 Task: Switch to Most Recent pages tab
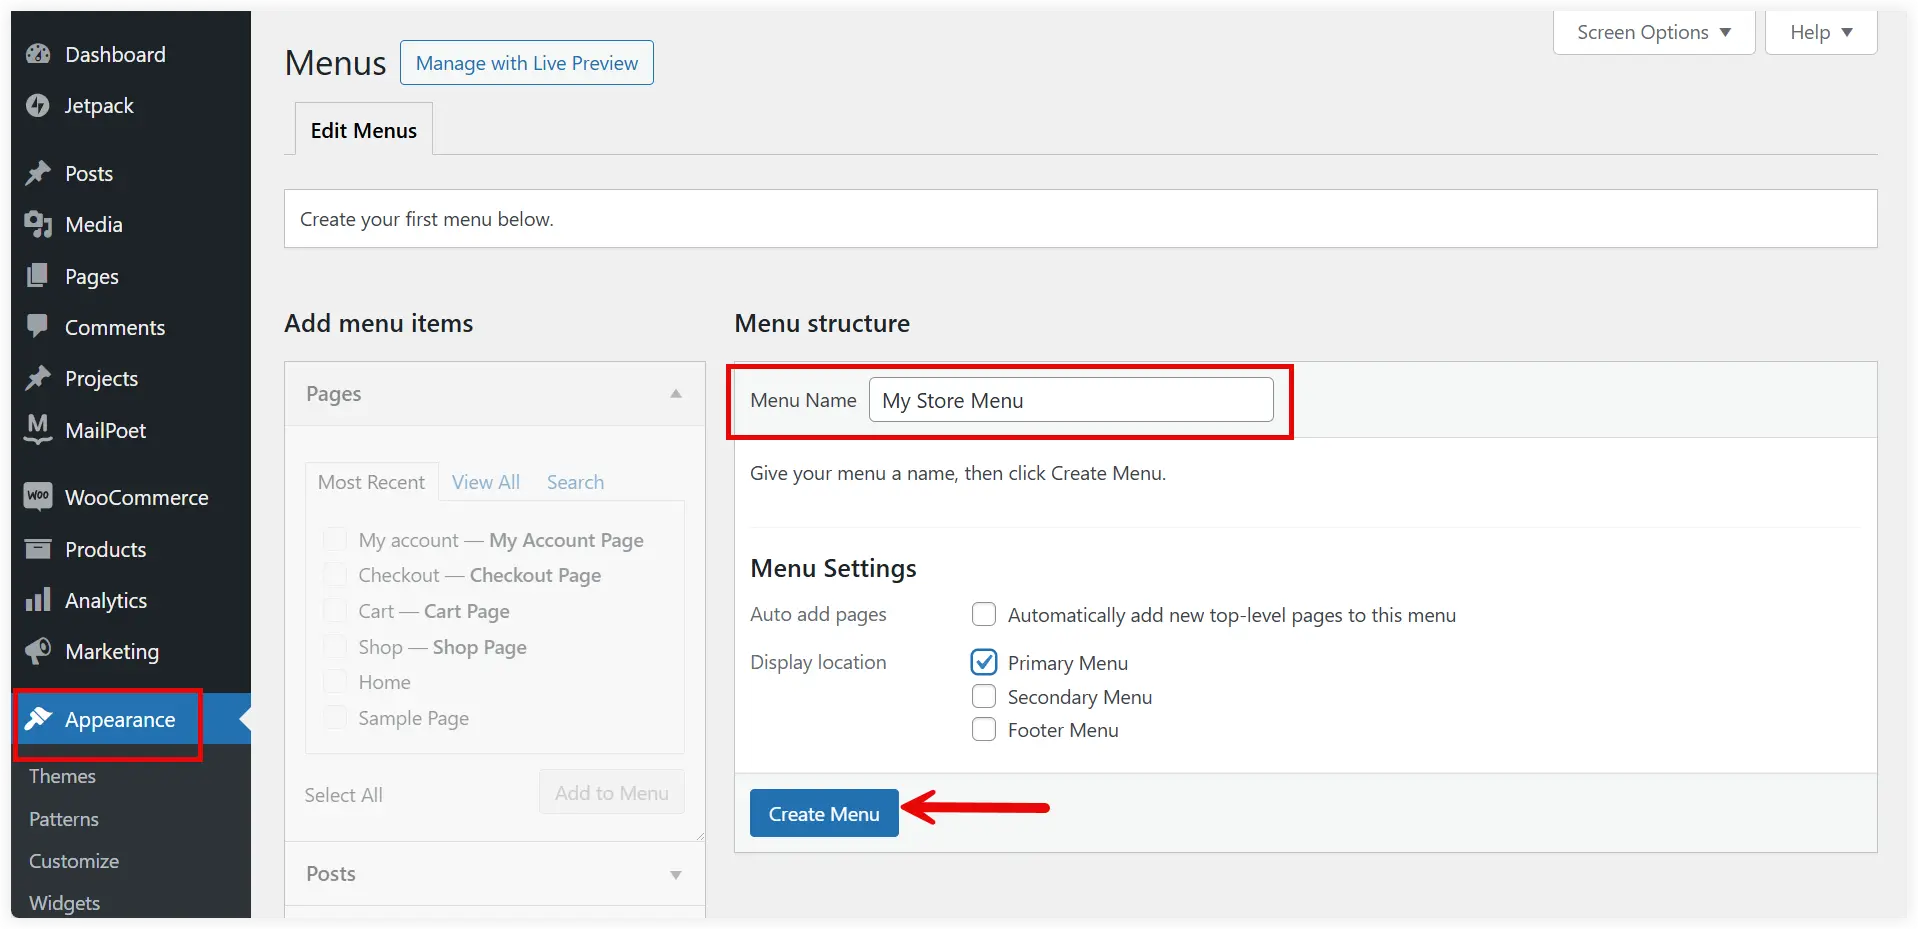click(371, 482)
